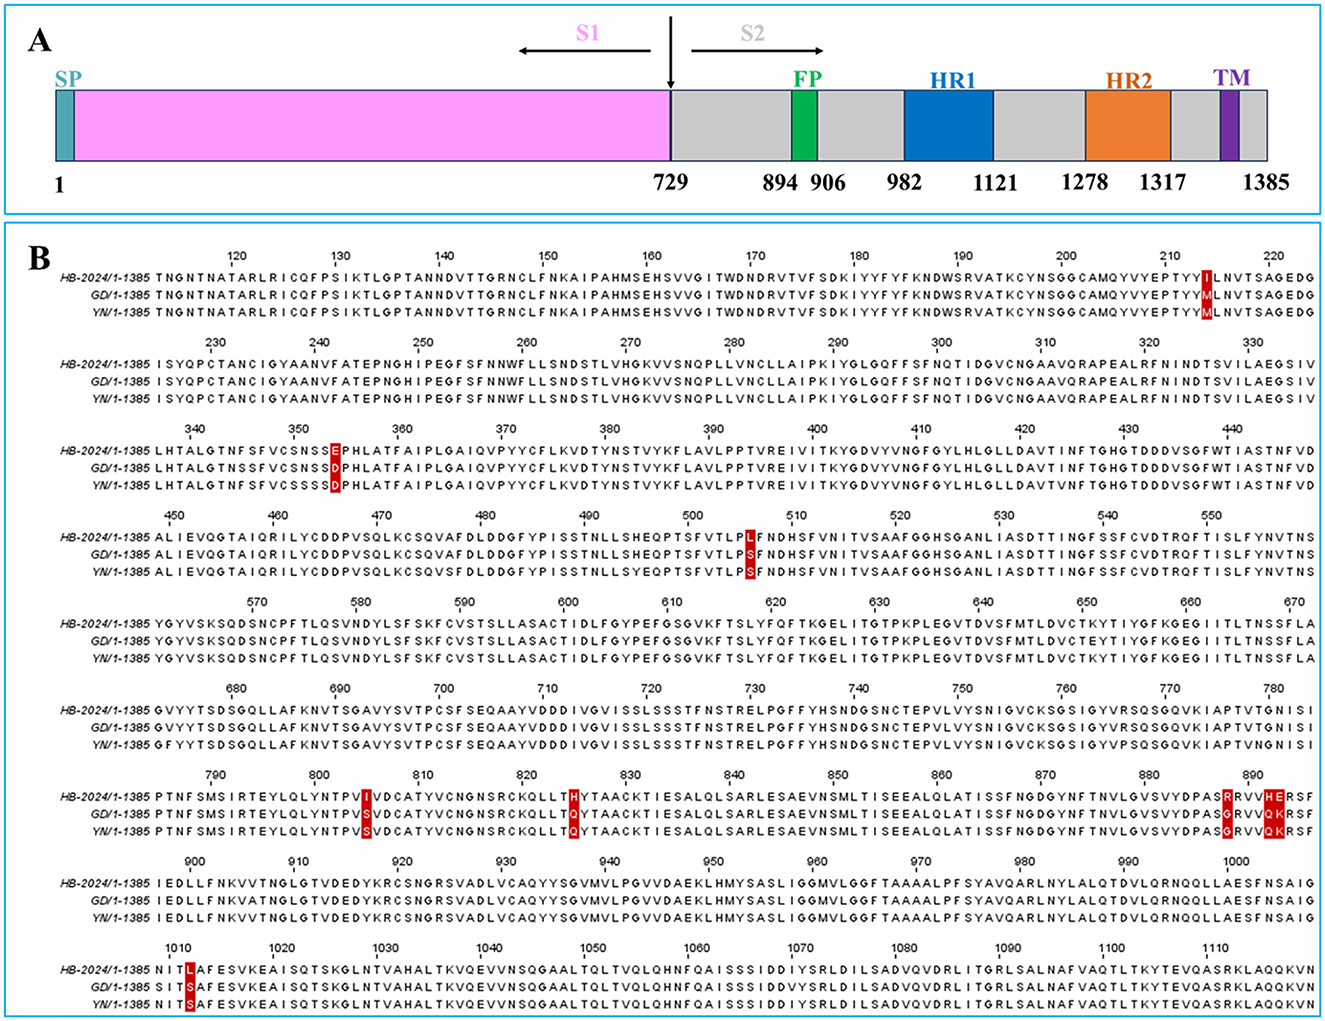Click alignment ruler number 800
This screenshot has height=1021, width=1325.
click(x=319, y=775)
